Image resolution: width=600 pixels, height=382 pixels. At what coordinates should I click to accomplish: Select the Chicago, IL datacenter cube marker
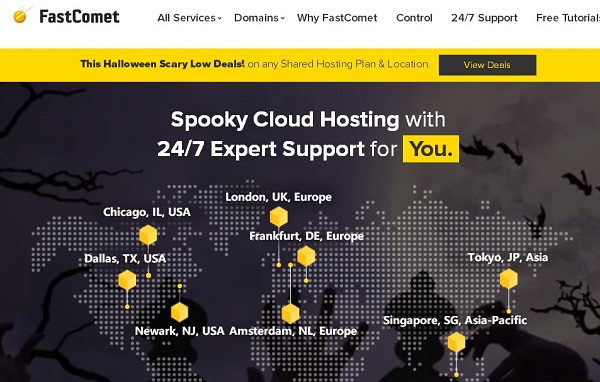click(148, 235)
